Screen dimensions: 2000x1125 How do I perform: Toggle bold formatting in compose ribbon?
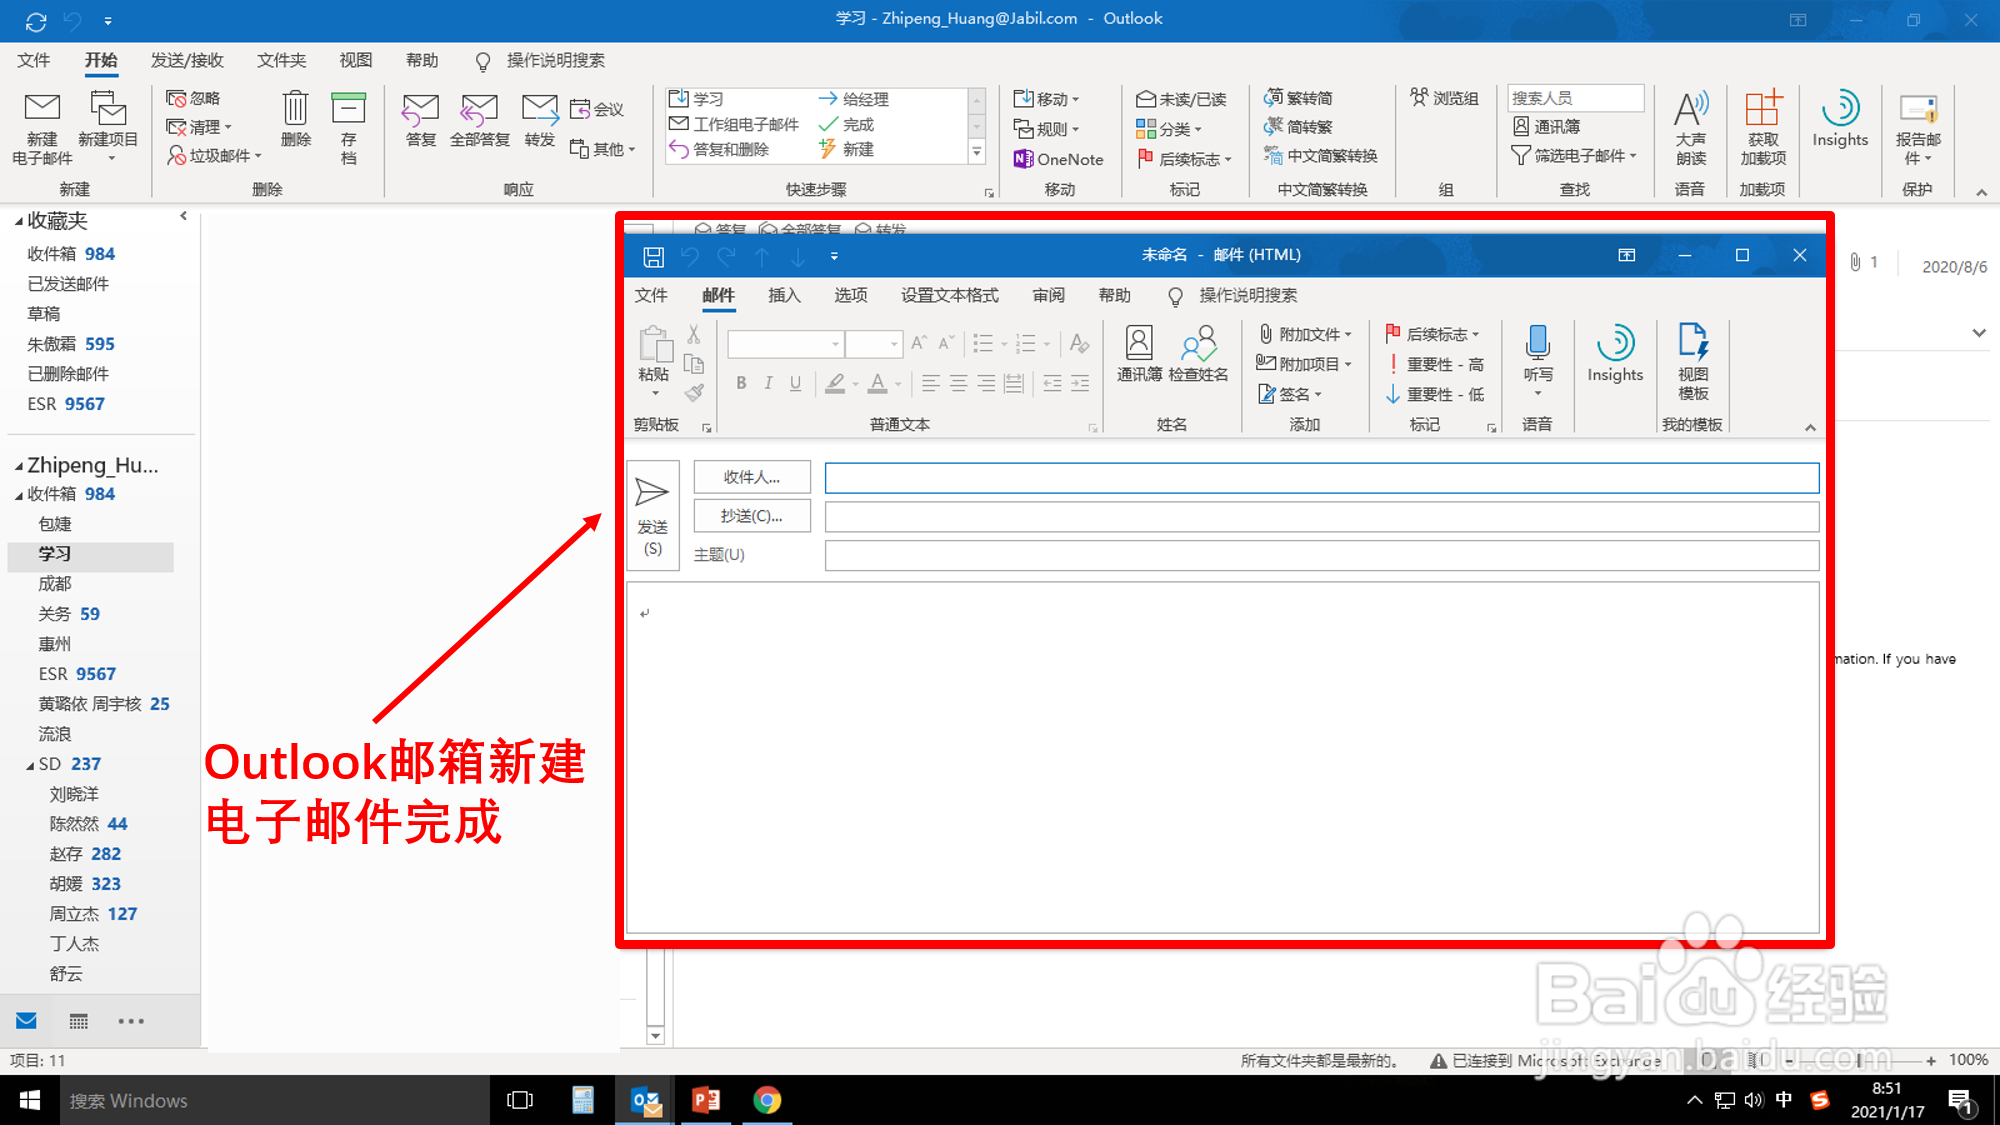tap(740, 382)
